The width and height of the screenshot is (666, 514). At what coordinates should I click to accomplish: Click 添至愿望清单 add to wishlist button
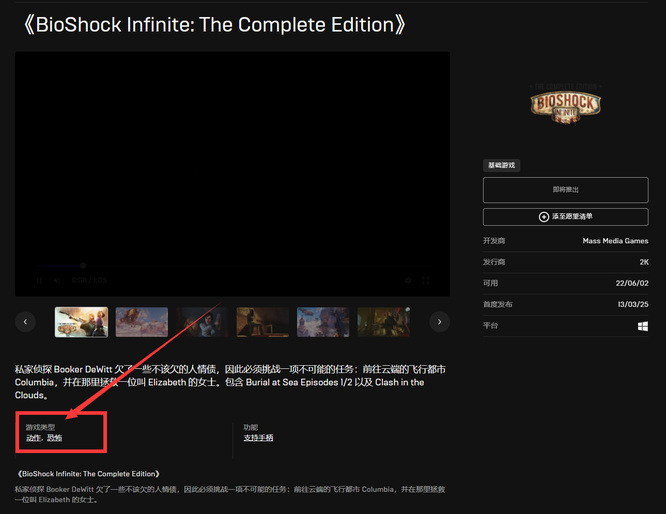point(565,217)
